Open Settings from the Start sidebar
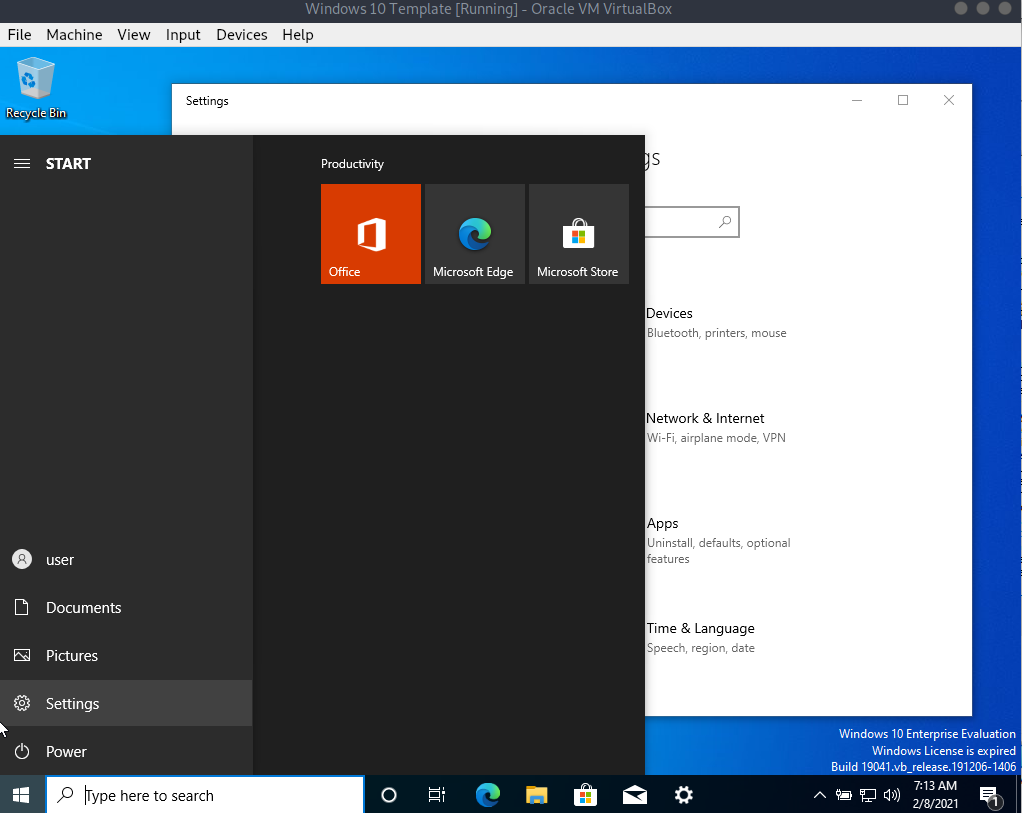 click(126, 703)
